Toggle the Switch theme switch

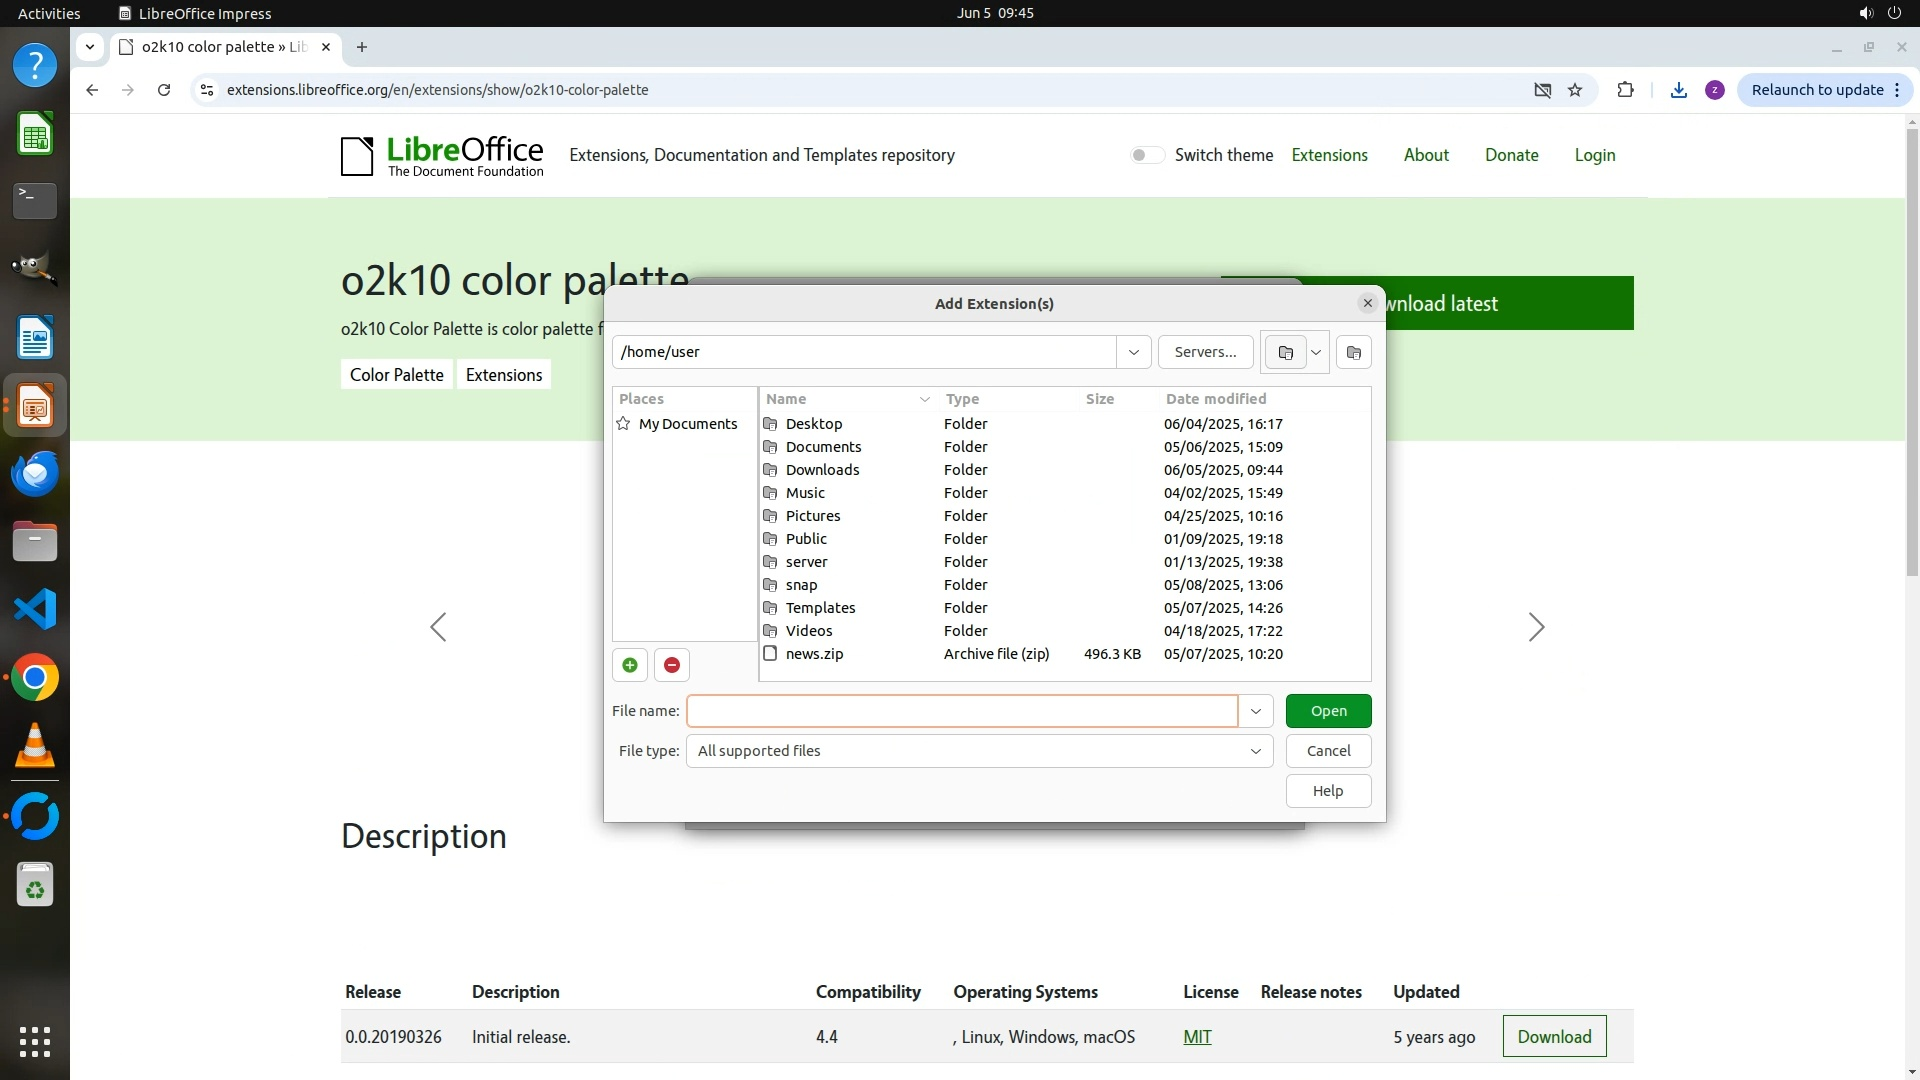pyautogui.click(x=1147, y=155)
